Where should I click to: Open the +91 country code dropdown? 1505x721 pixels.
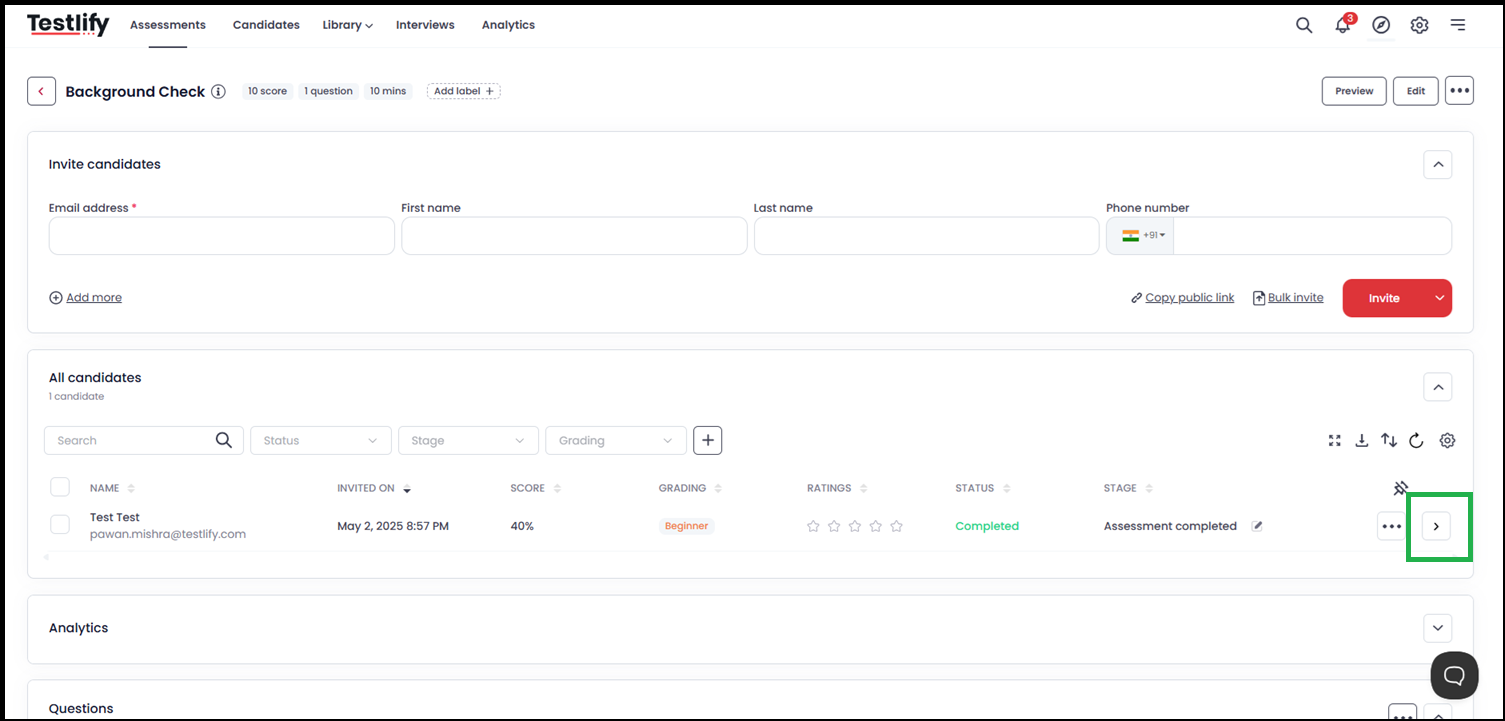(1141, 235)
